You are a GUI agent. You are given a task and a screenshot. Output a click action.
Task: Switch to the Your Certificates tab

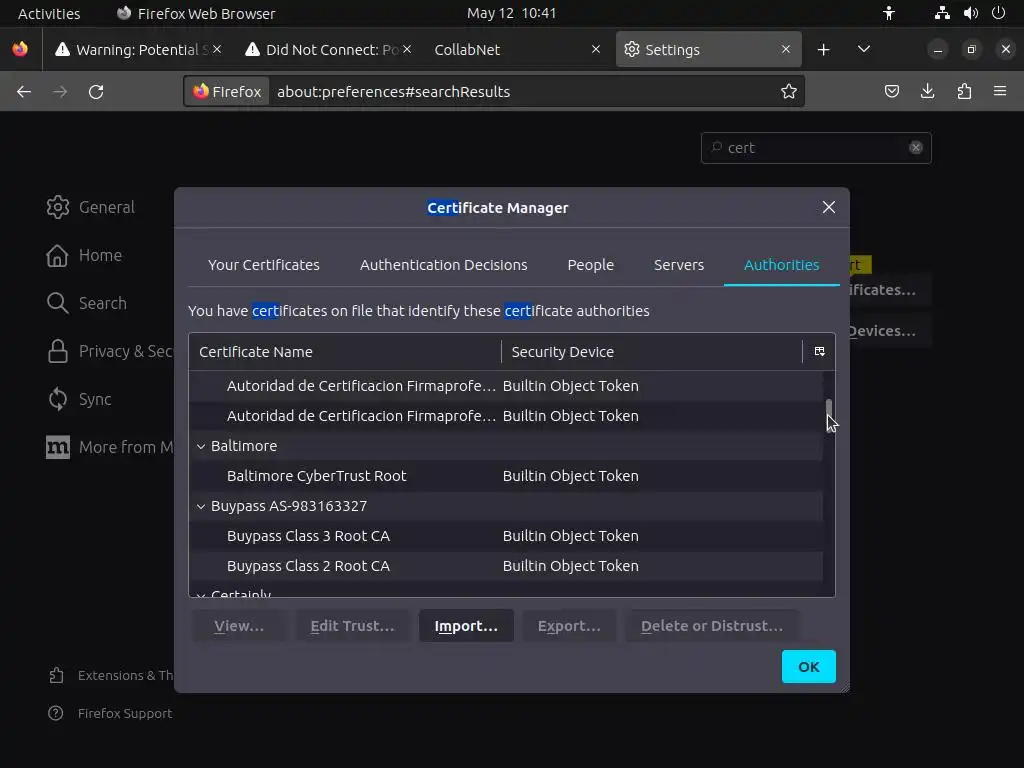click(264, 264)
